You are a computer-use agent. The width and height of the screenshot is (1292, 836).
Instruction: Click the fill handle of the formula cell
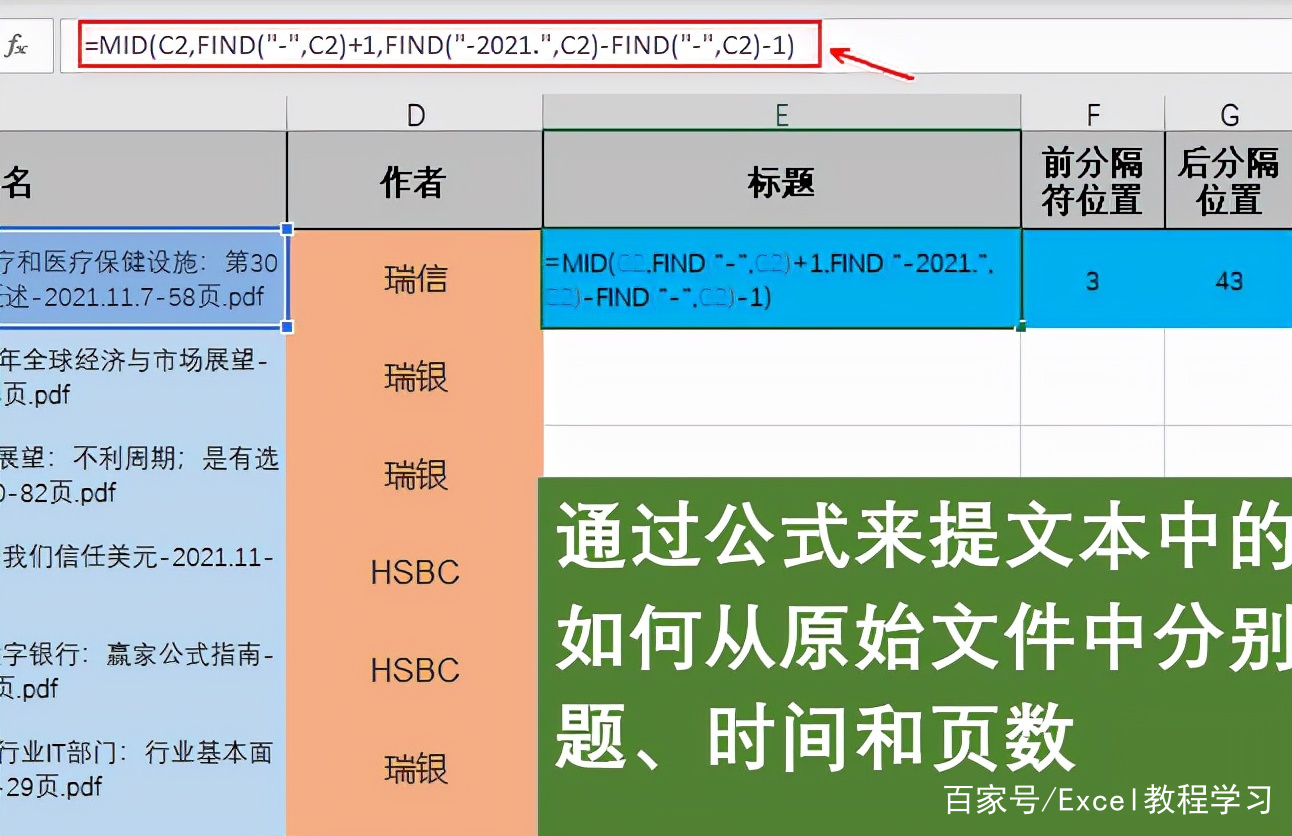tap(1021, 327)
